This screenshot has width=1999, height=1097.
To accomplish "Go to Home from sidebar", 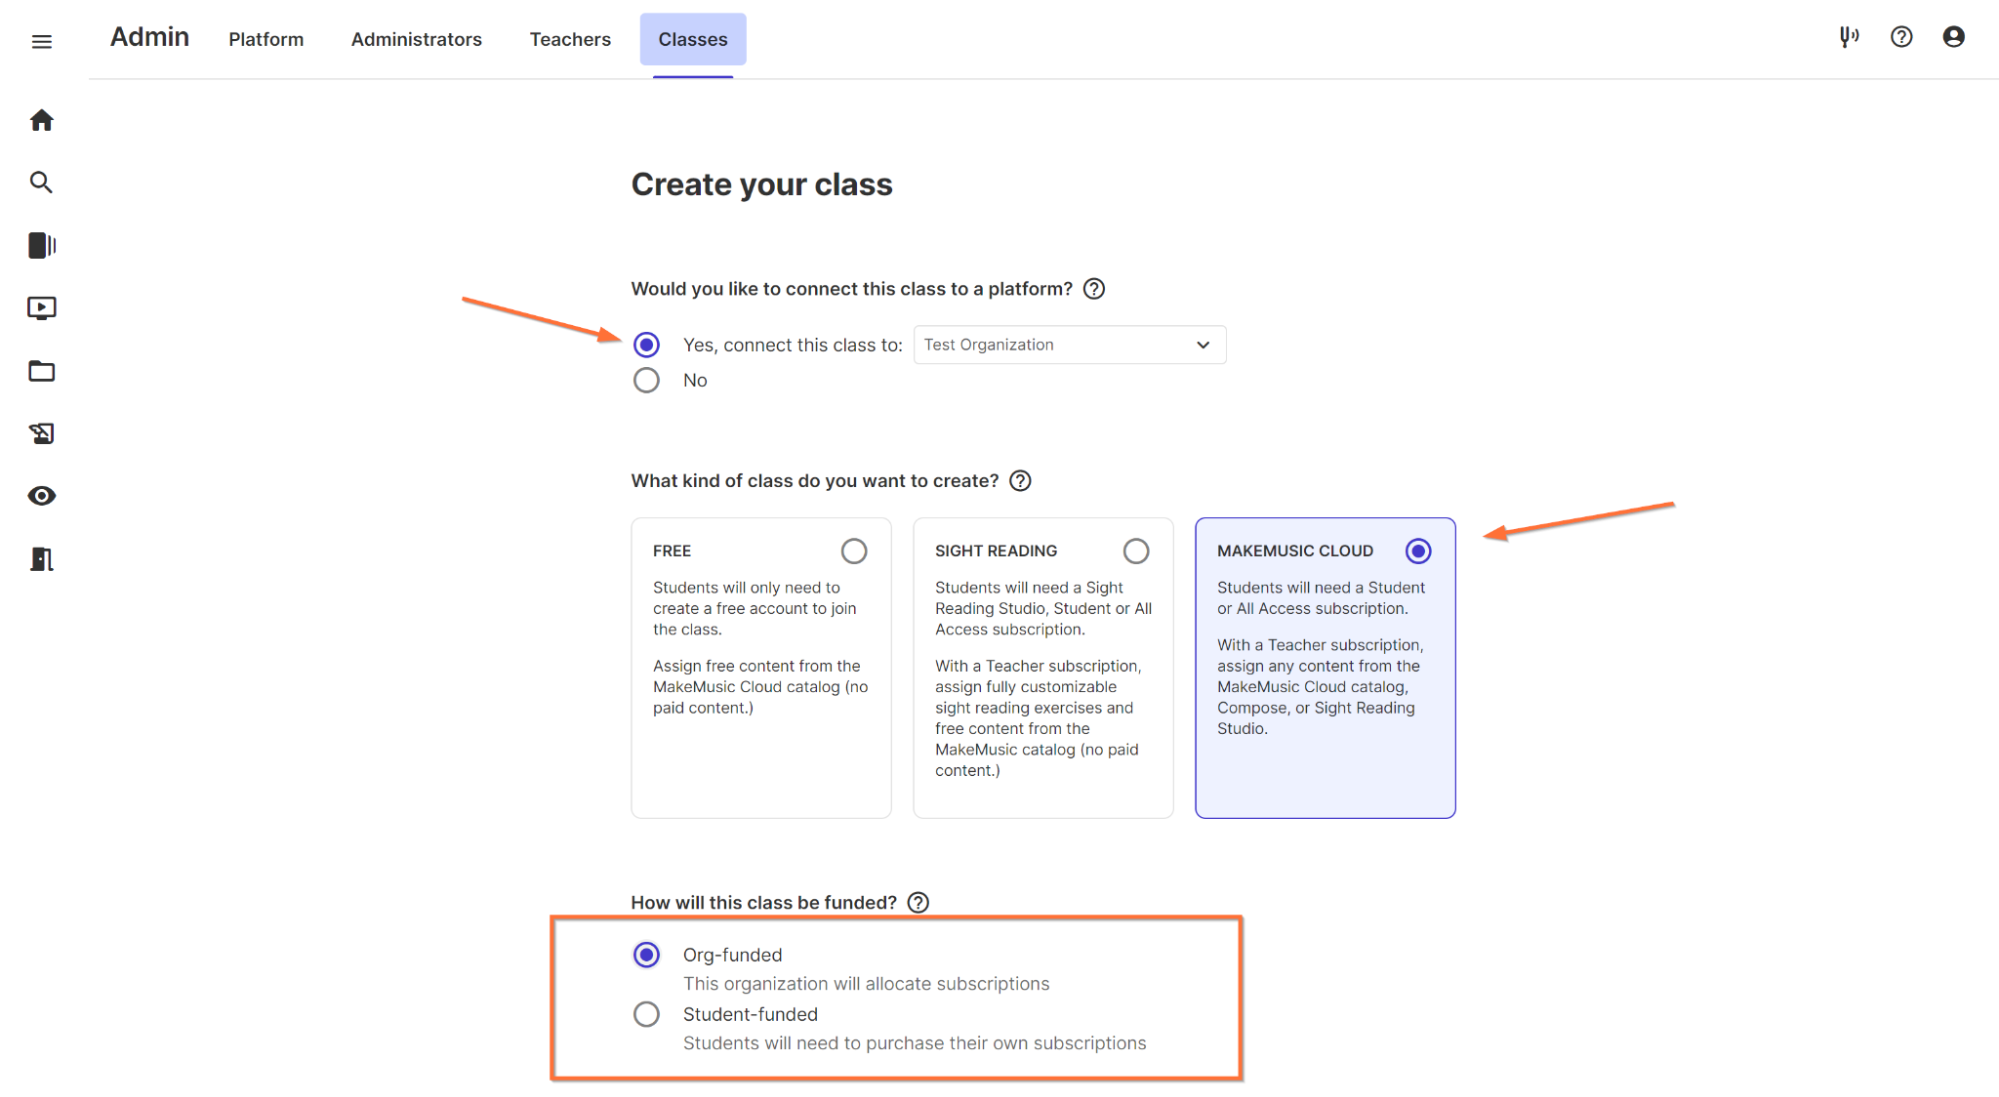I will 41,120.
